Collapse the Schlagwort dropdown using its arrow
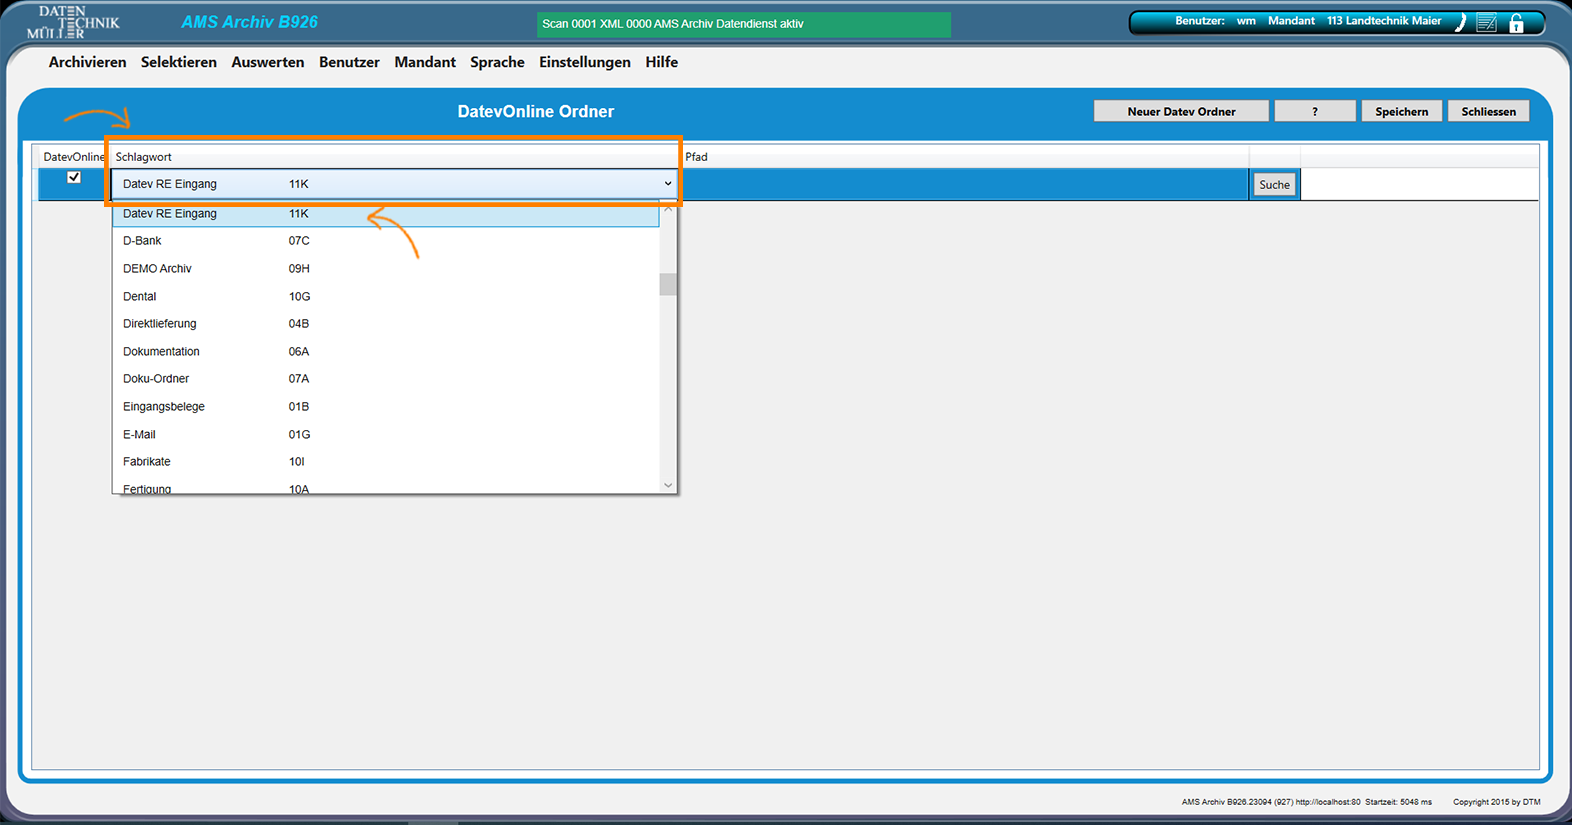1572x825 pixels. point(667,184)
